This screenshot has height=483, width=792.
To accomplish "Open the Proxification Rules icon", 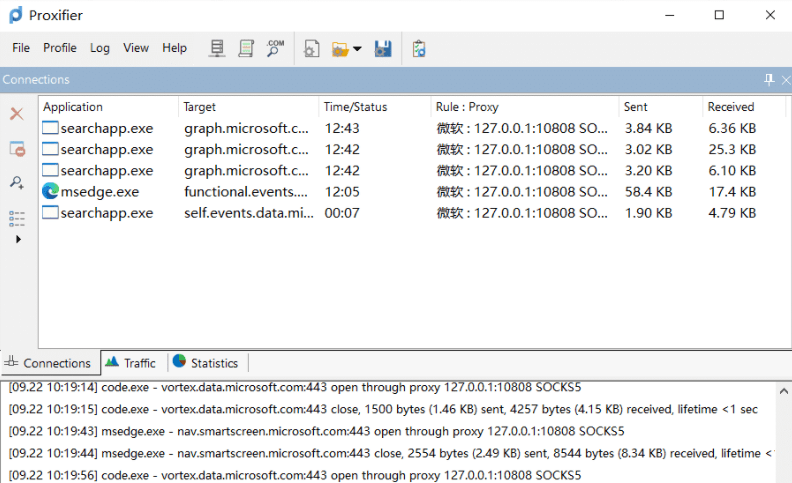I will point(246,48).
